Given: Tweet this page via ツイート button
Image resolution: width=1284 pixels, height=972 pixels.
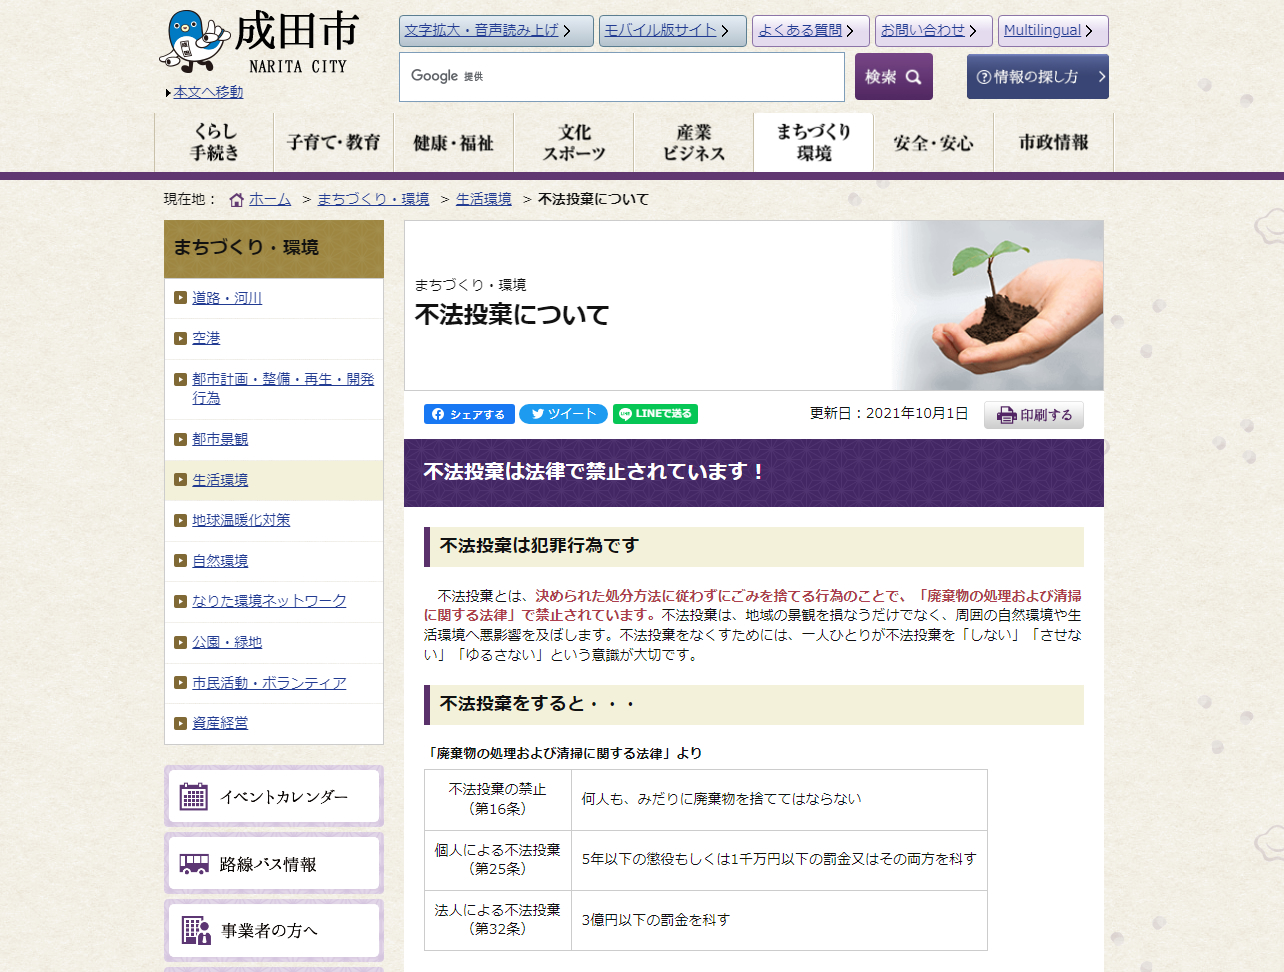Looking at the screenshot, I should (563, 414).
